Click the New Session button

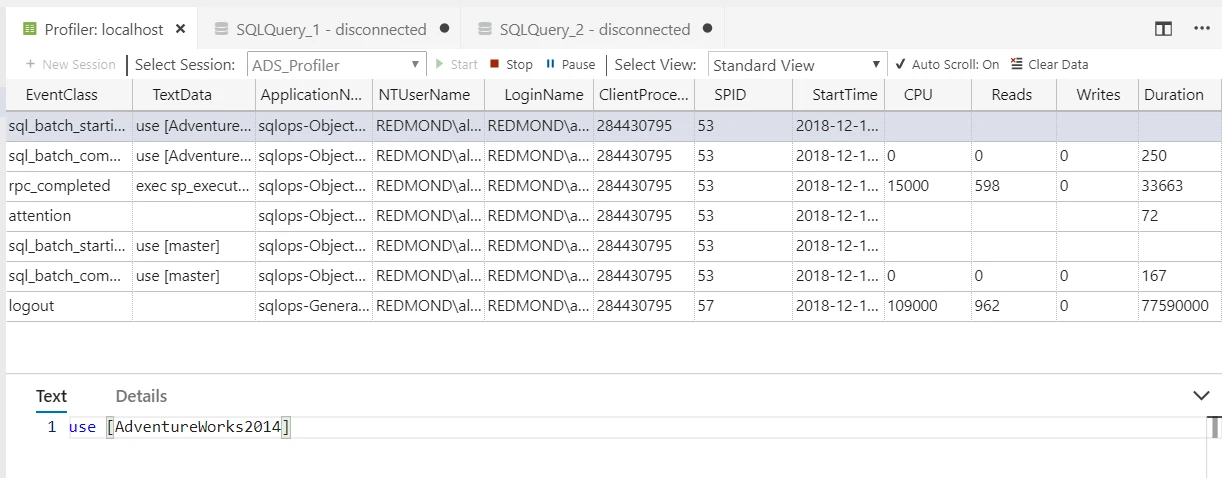click(70, 64)
